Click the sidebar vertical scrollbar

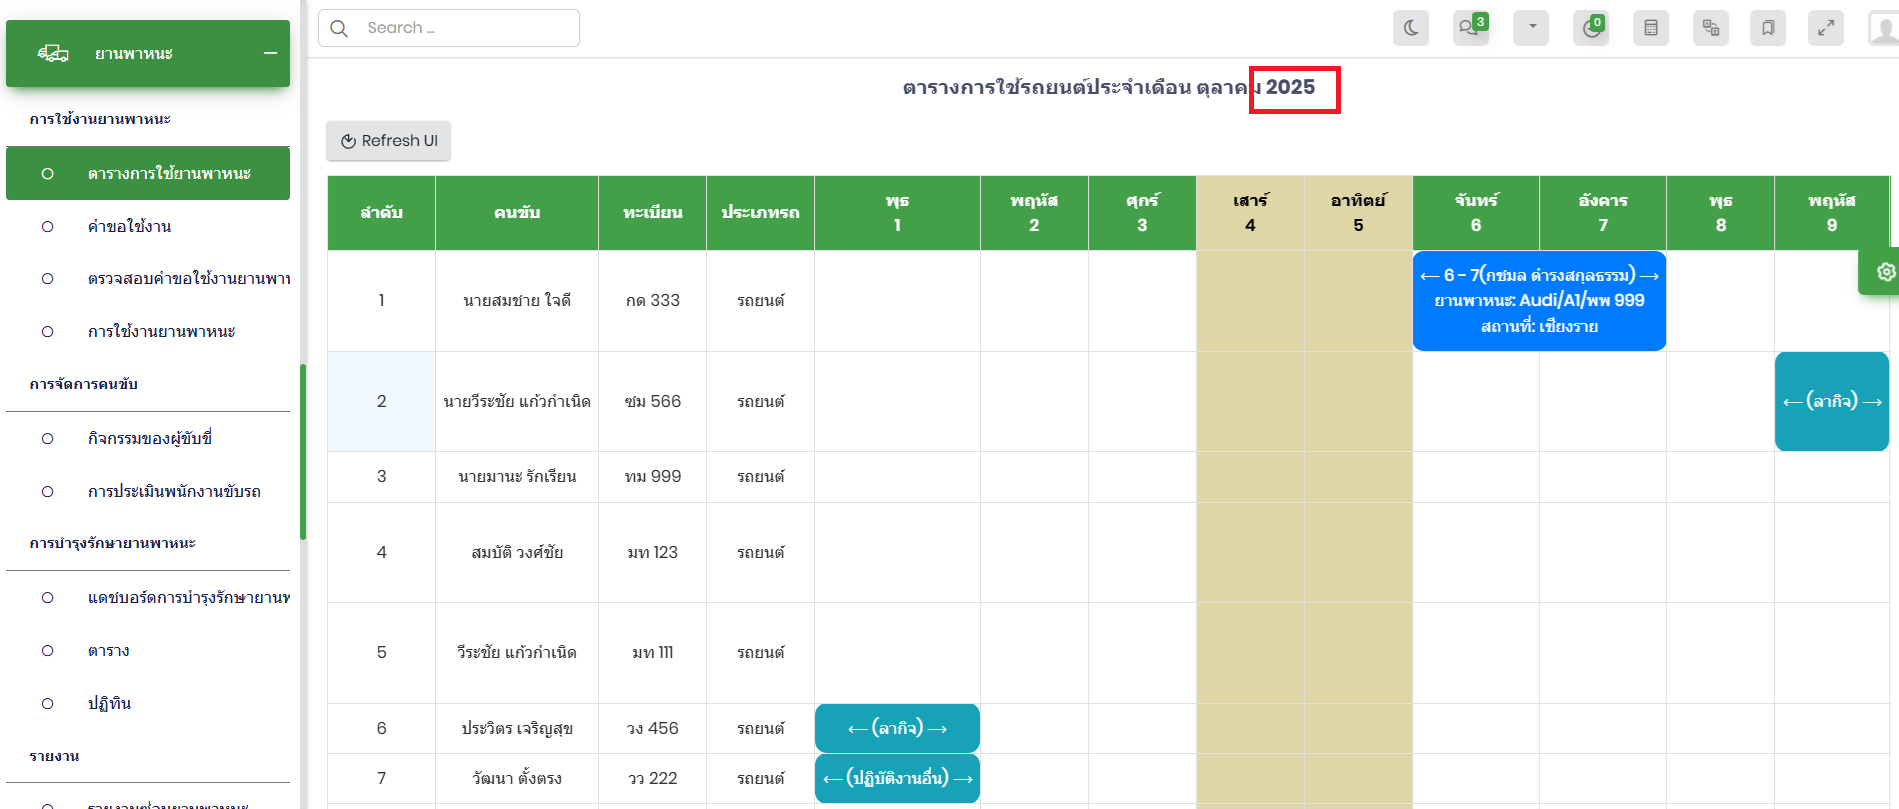point(303,450)
